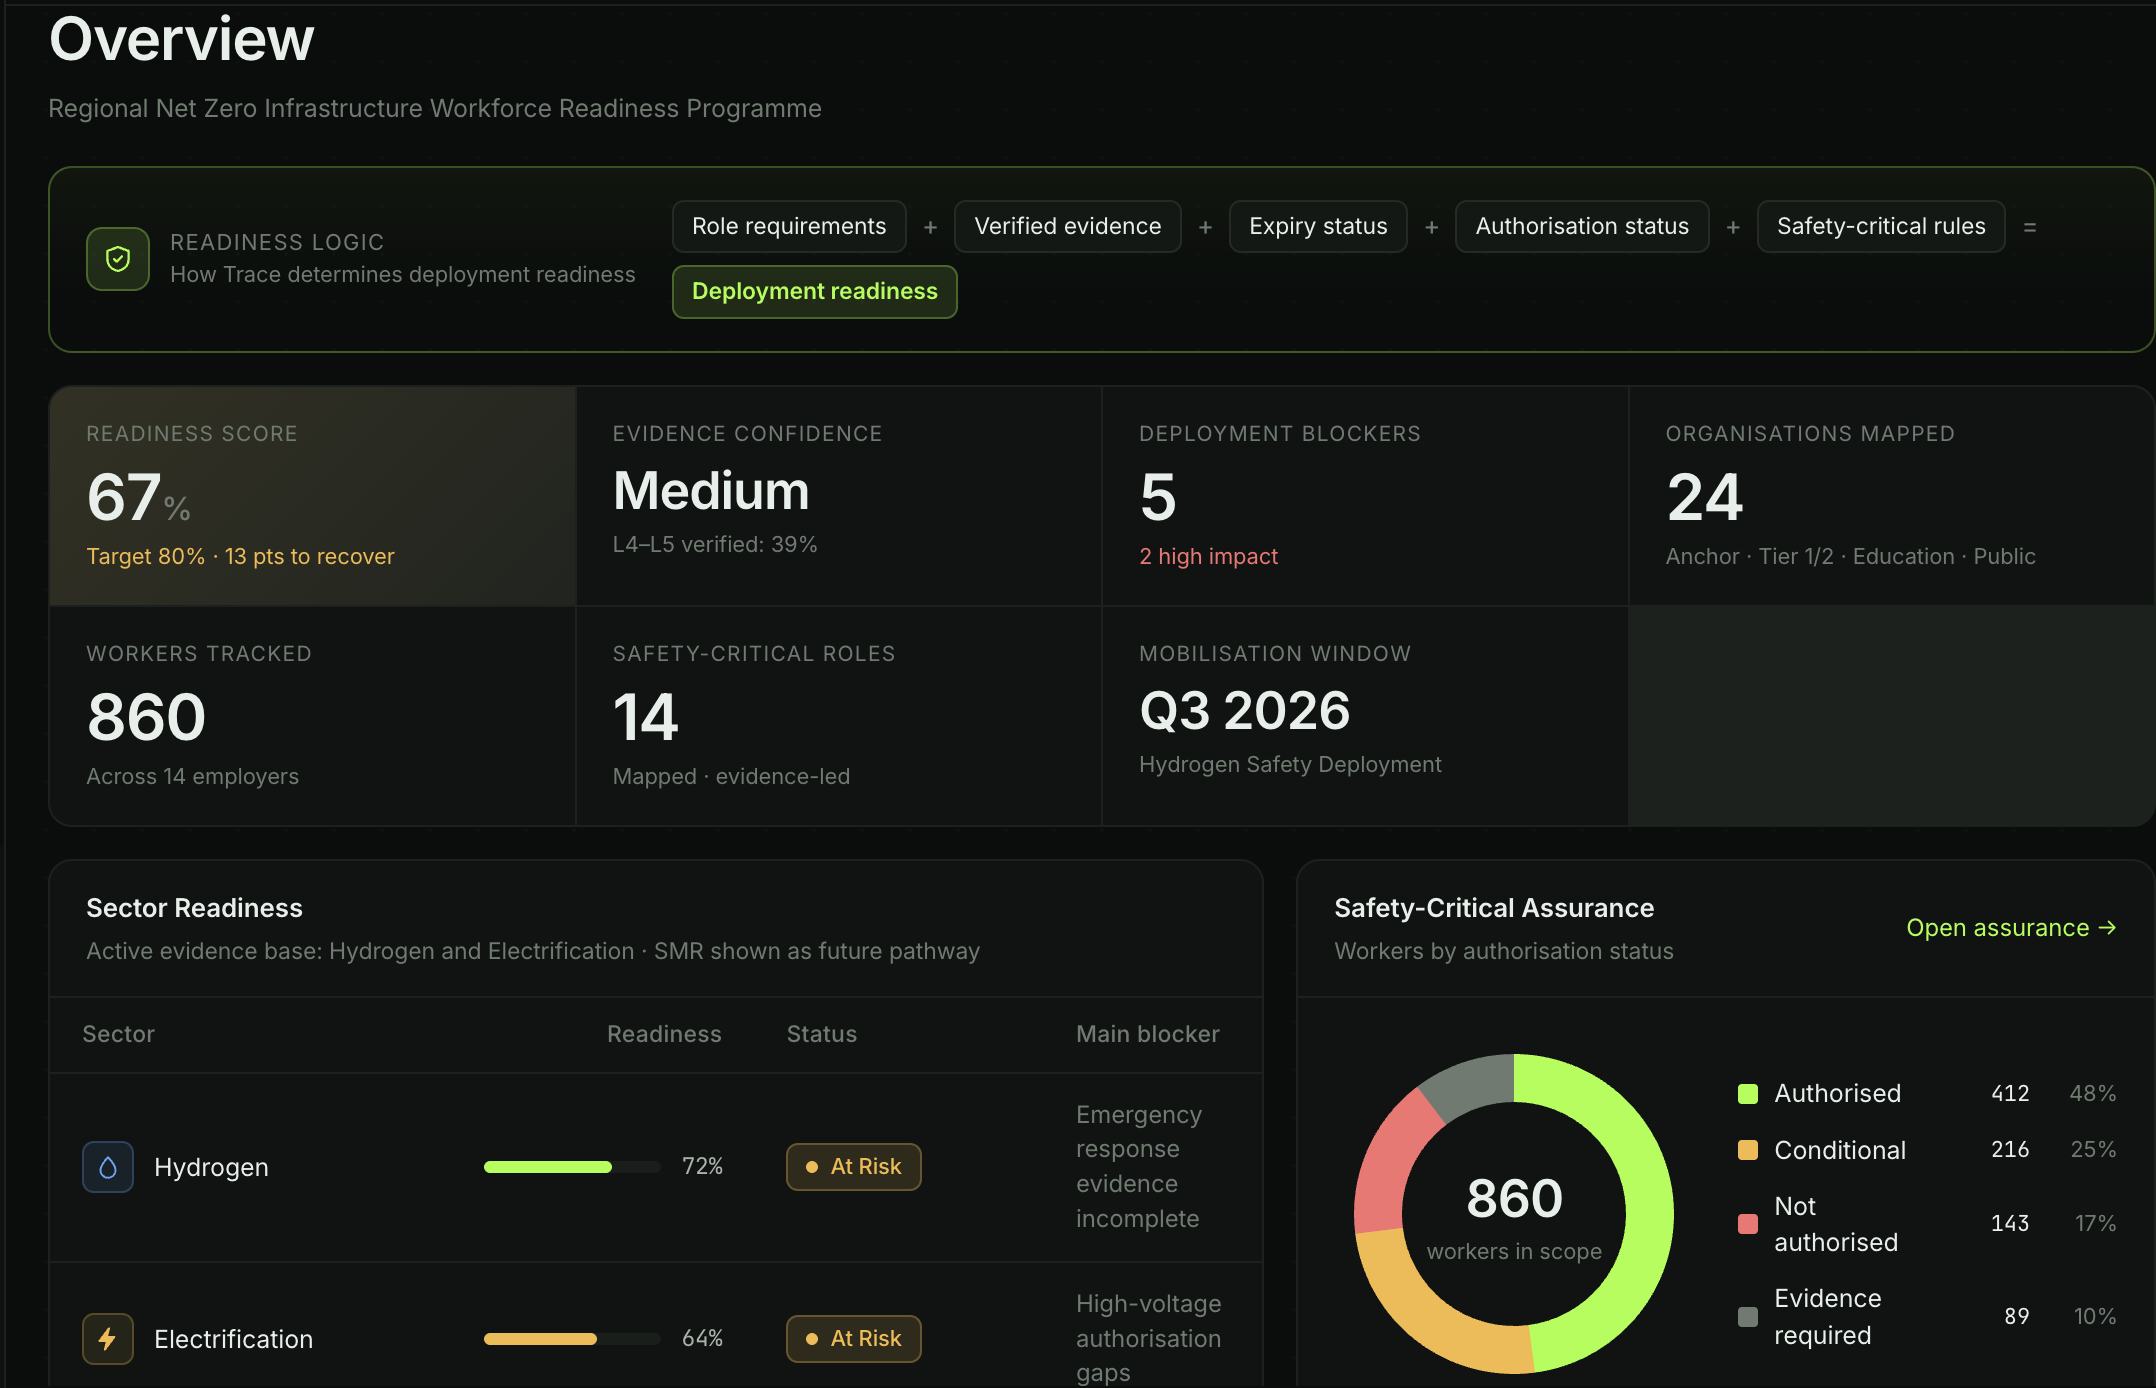
Task: Select the Authorisation status chip
Action: coord(1582,226)
